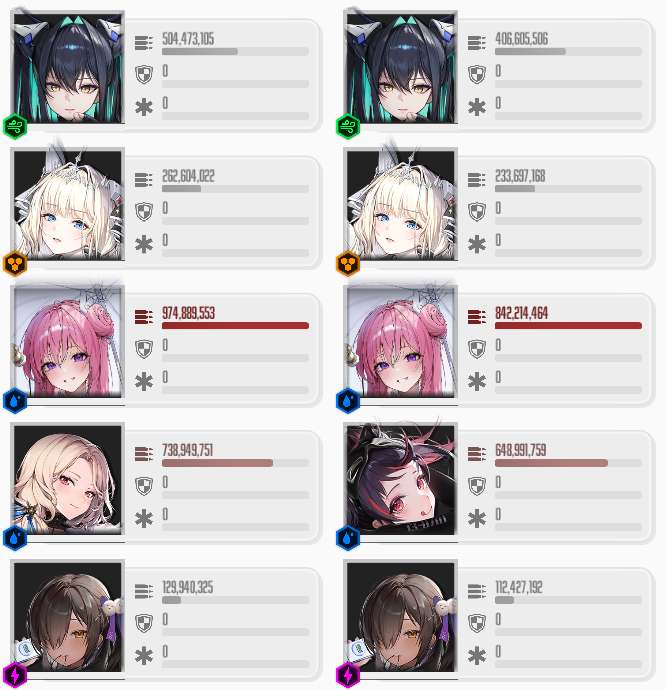The image size is (666, 690).
Task: Click the progress bar under 504,473,105
Action: pyautogui.click(x=235, y=52)
